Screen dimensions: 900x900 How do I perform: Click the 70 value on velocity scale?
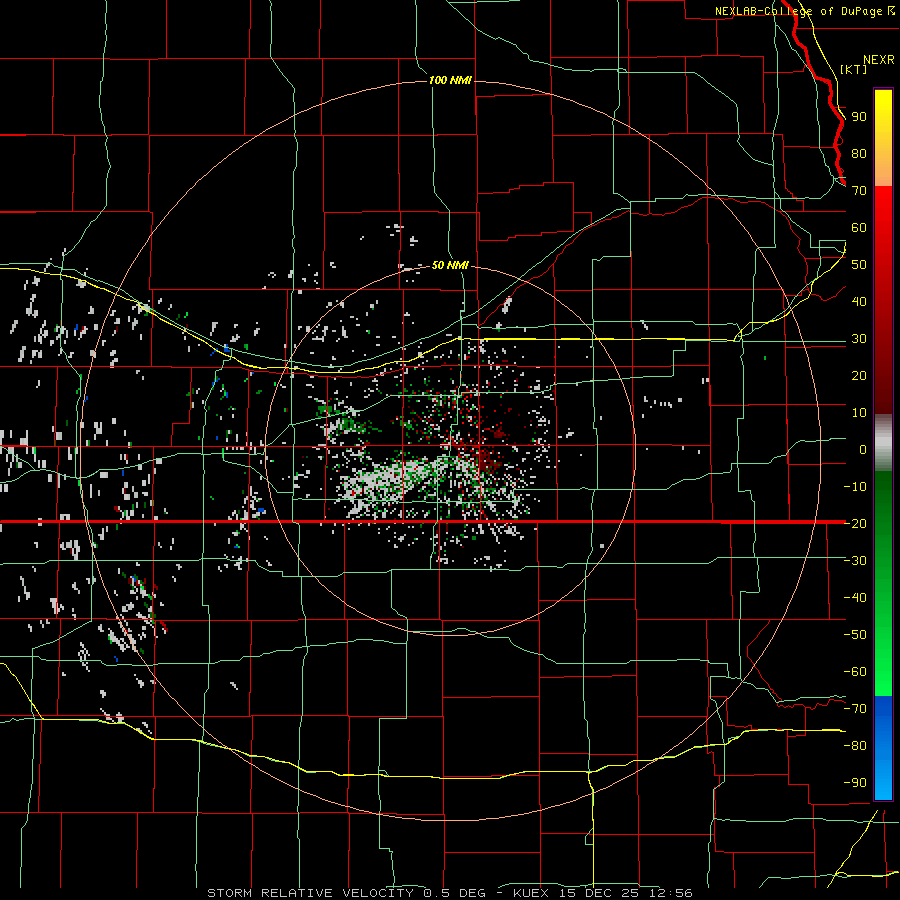(x=859, y=191)
